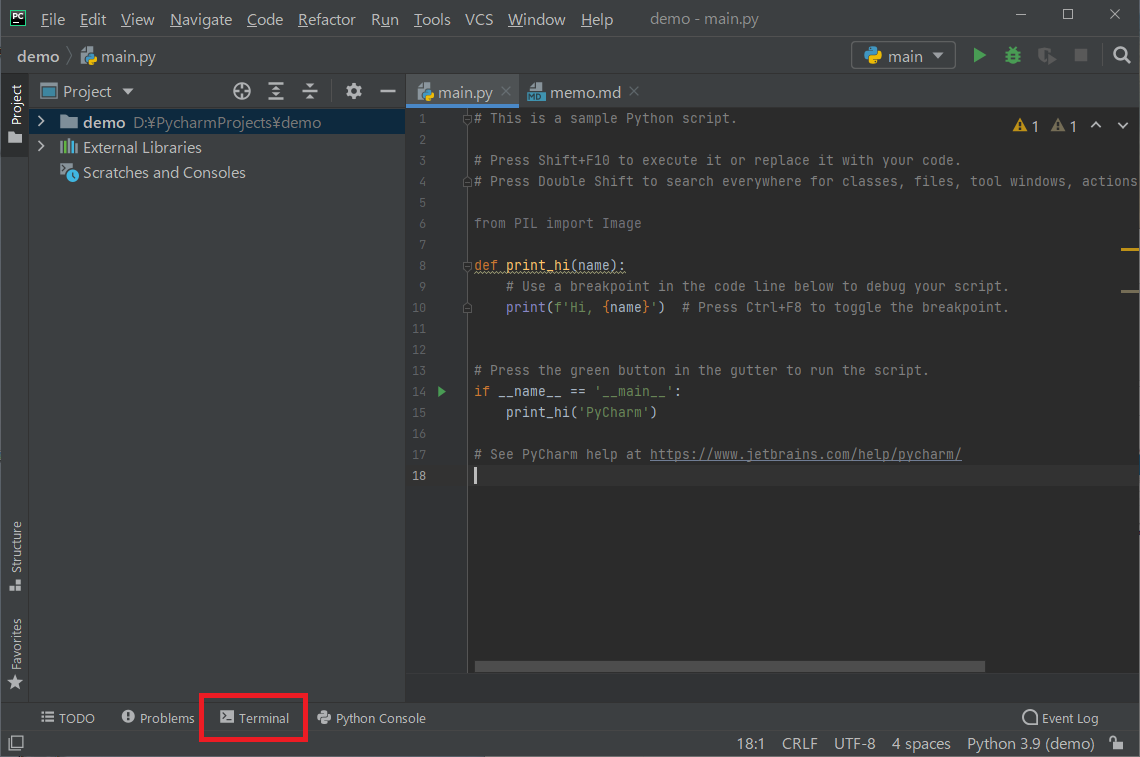Click the UTF-8 encoding selector
The width and height of the screenshot is (1140, 757).
click(x=854, y=743)
